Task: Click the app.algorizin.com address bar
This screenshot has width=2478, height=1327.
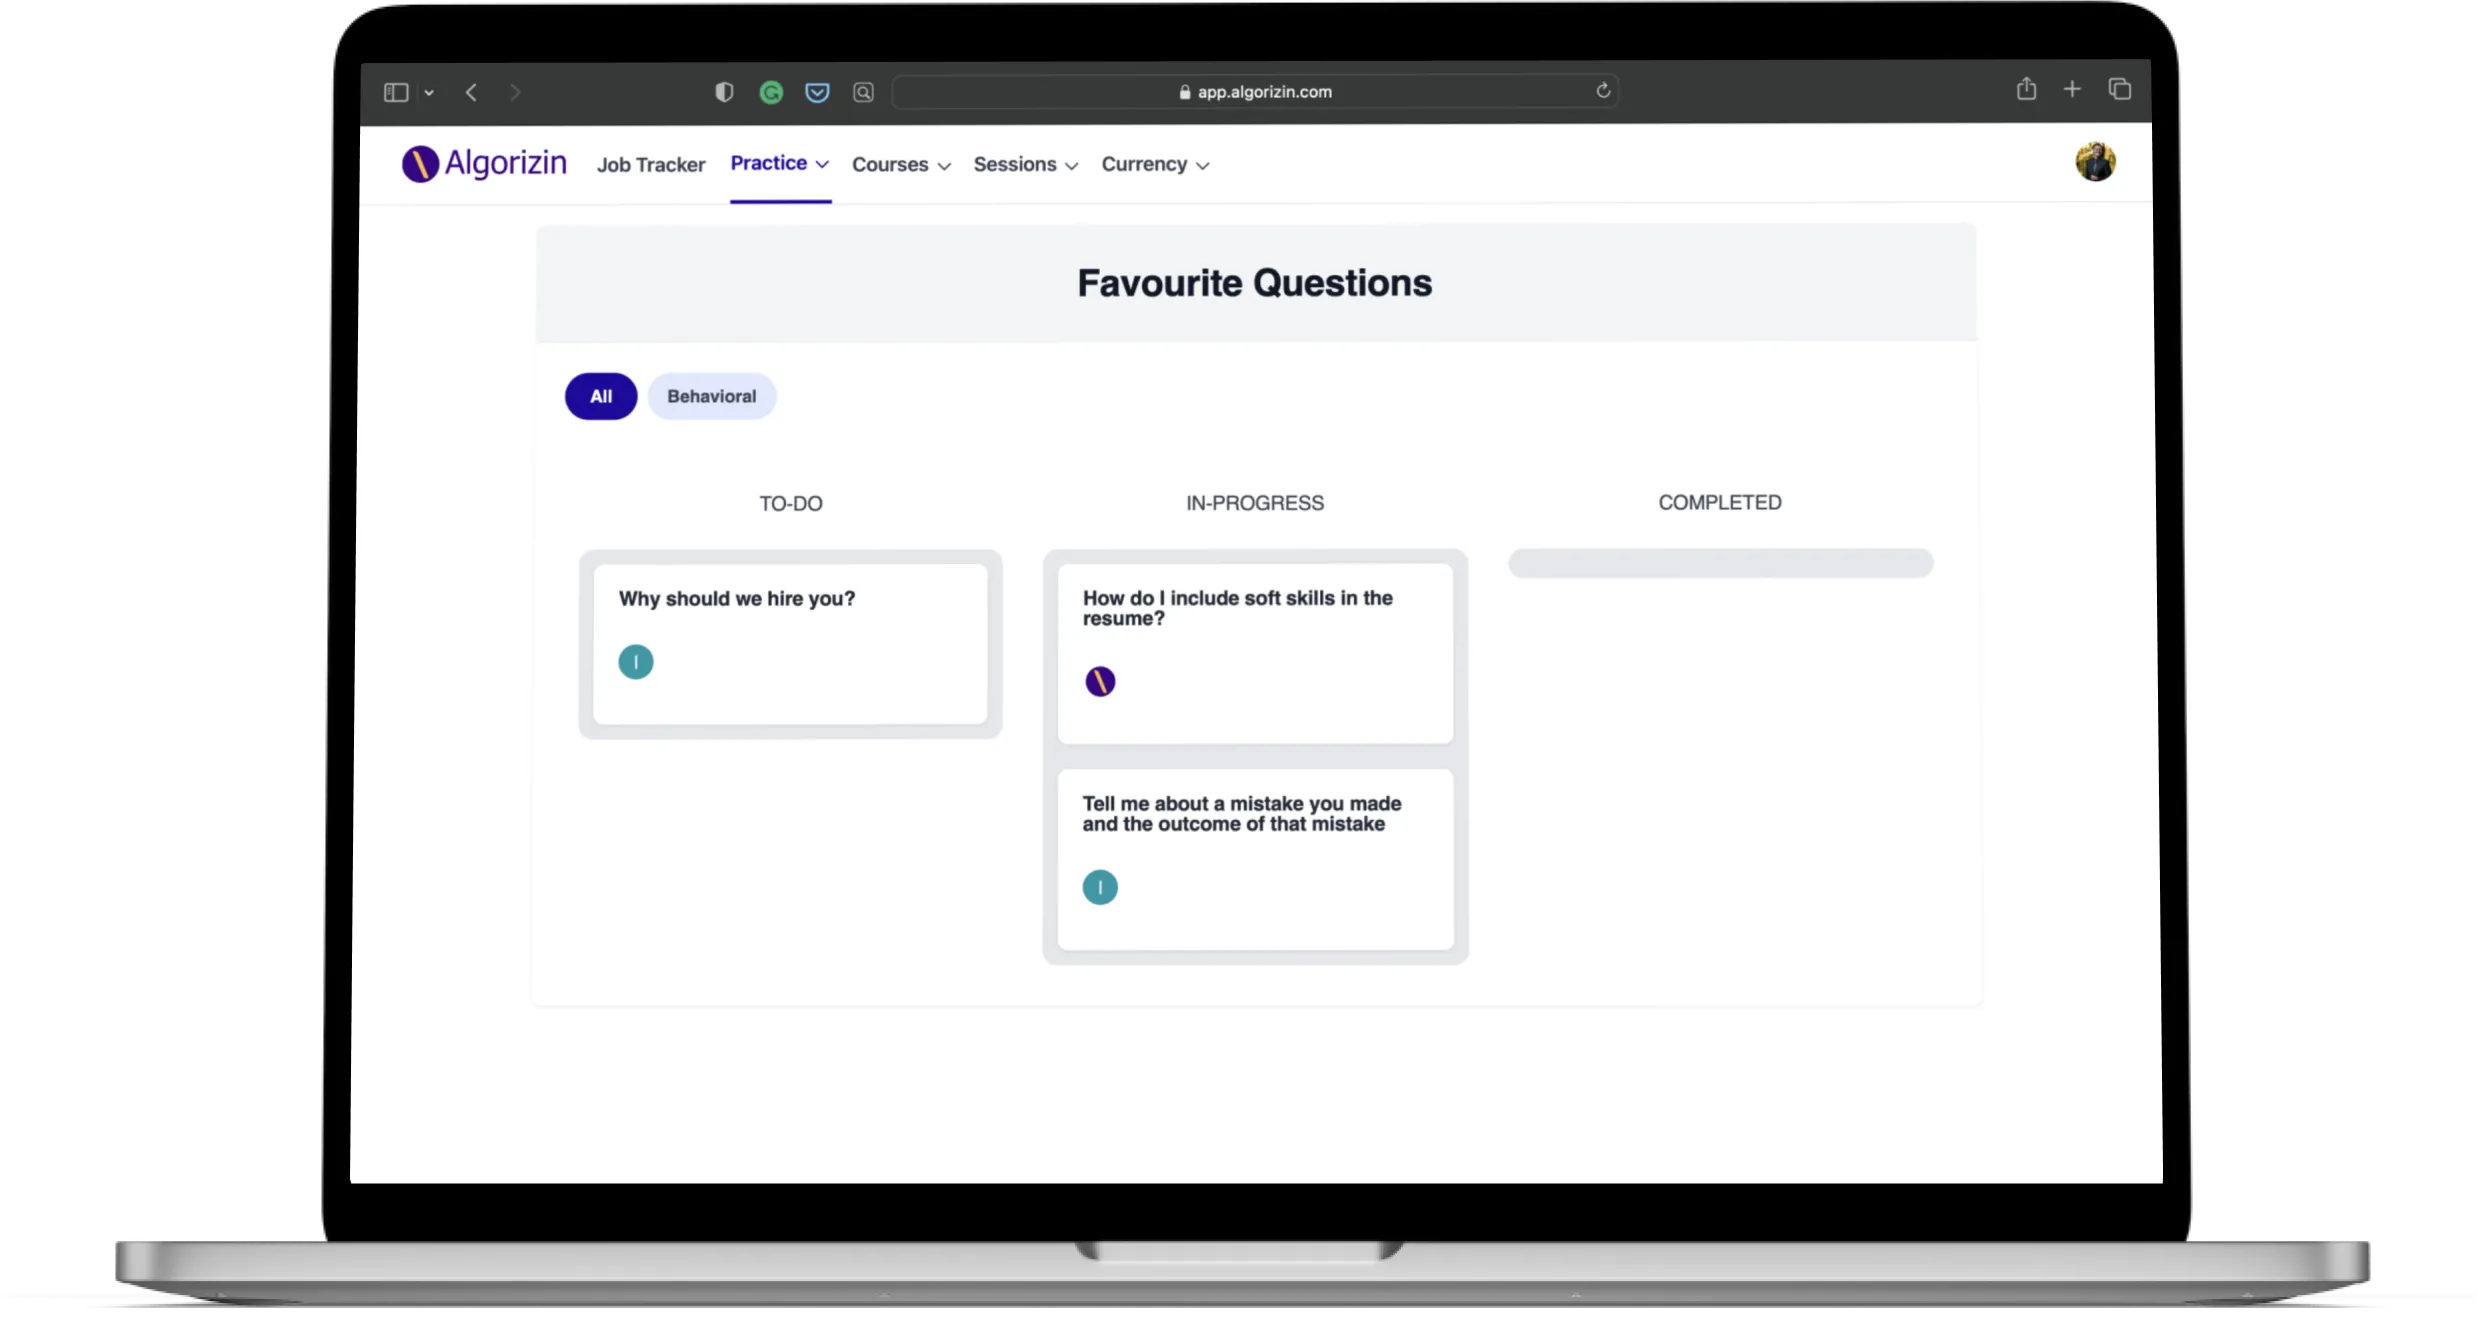Action: pyautogui.click(x=1255, y=91)
